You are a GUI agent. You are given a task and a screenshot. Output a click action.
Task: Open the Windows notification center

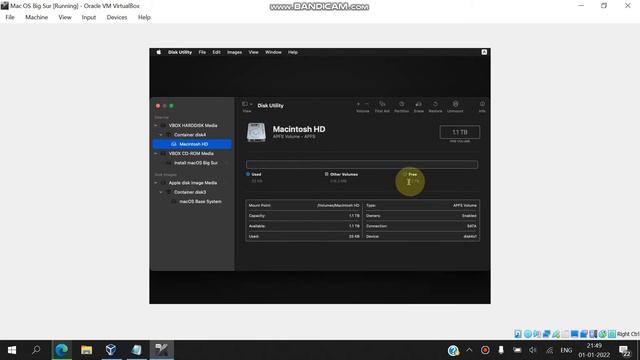[x=624, y=350]
